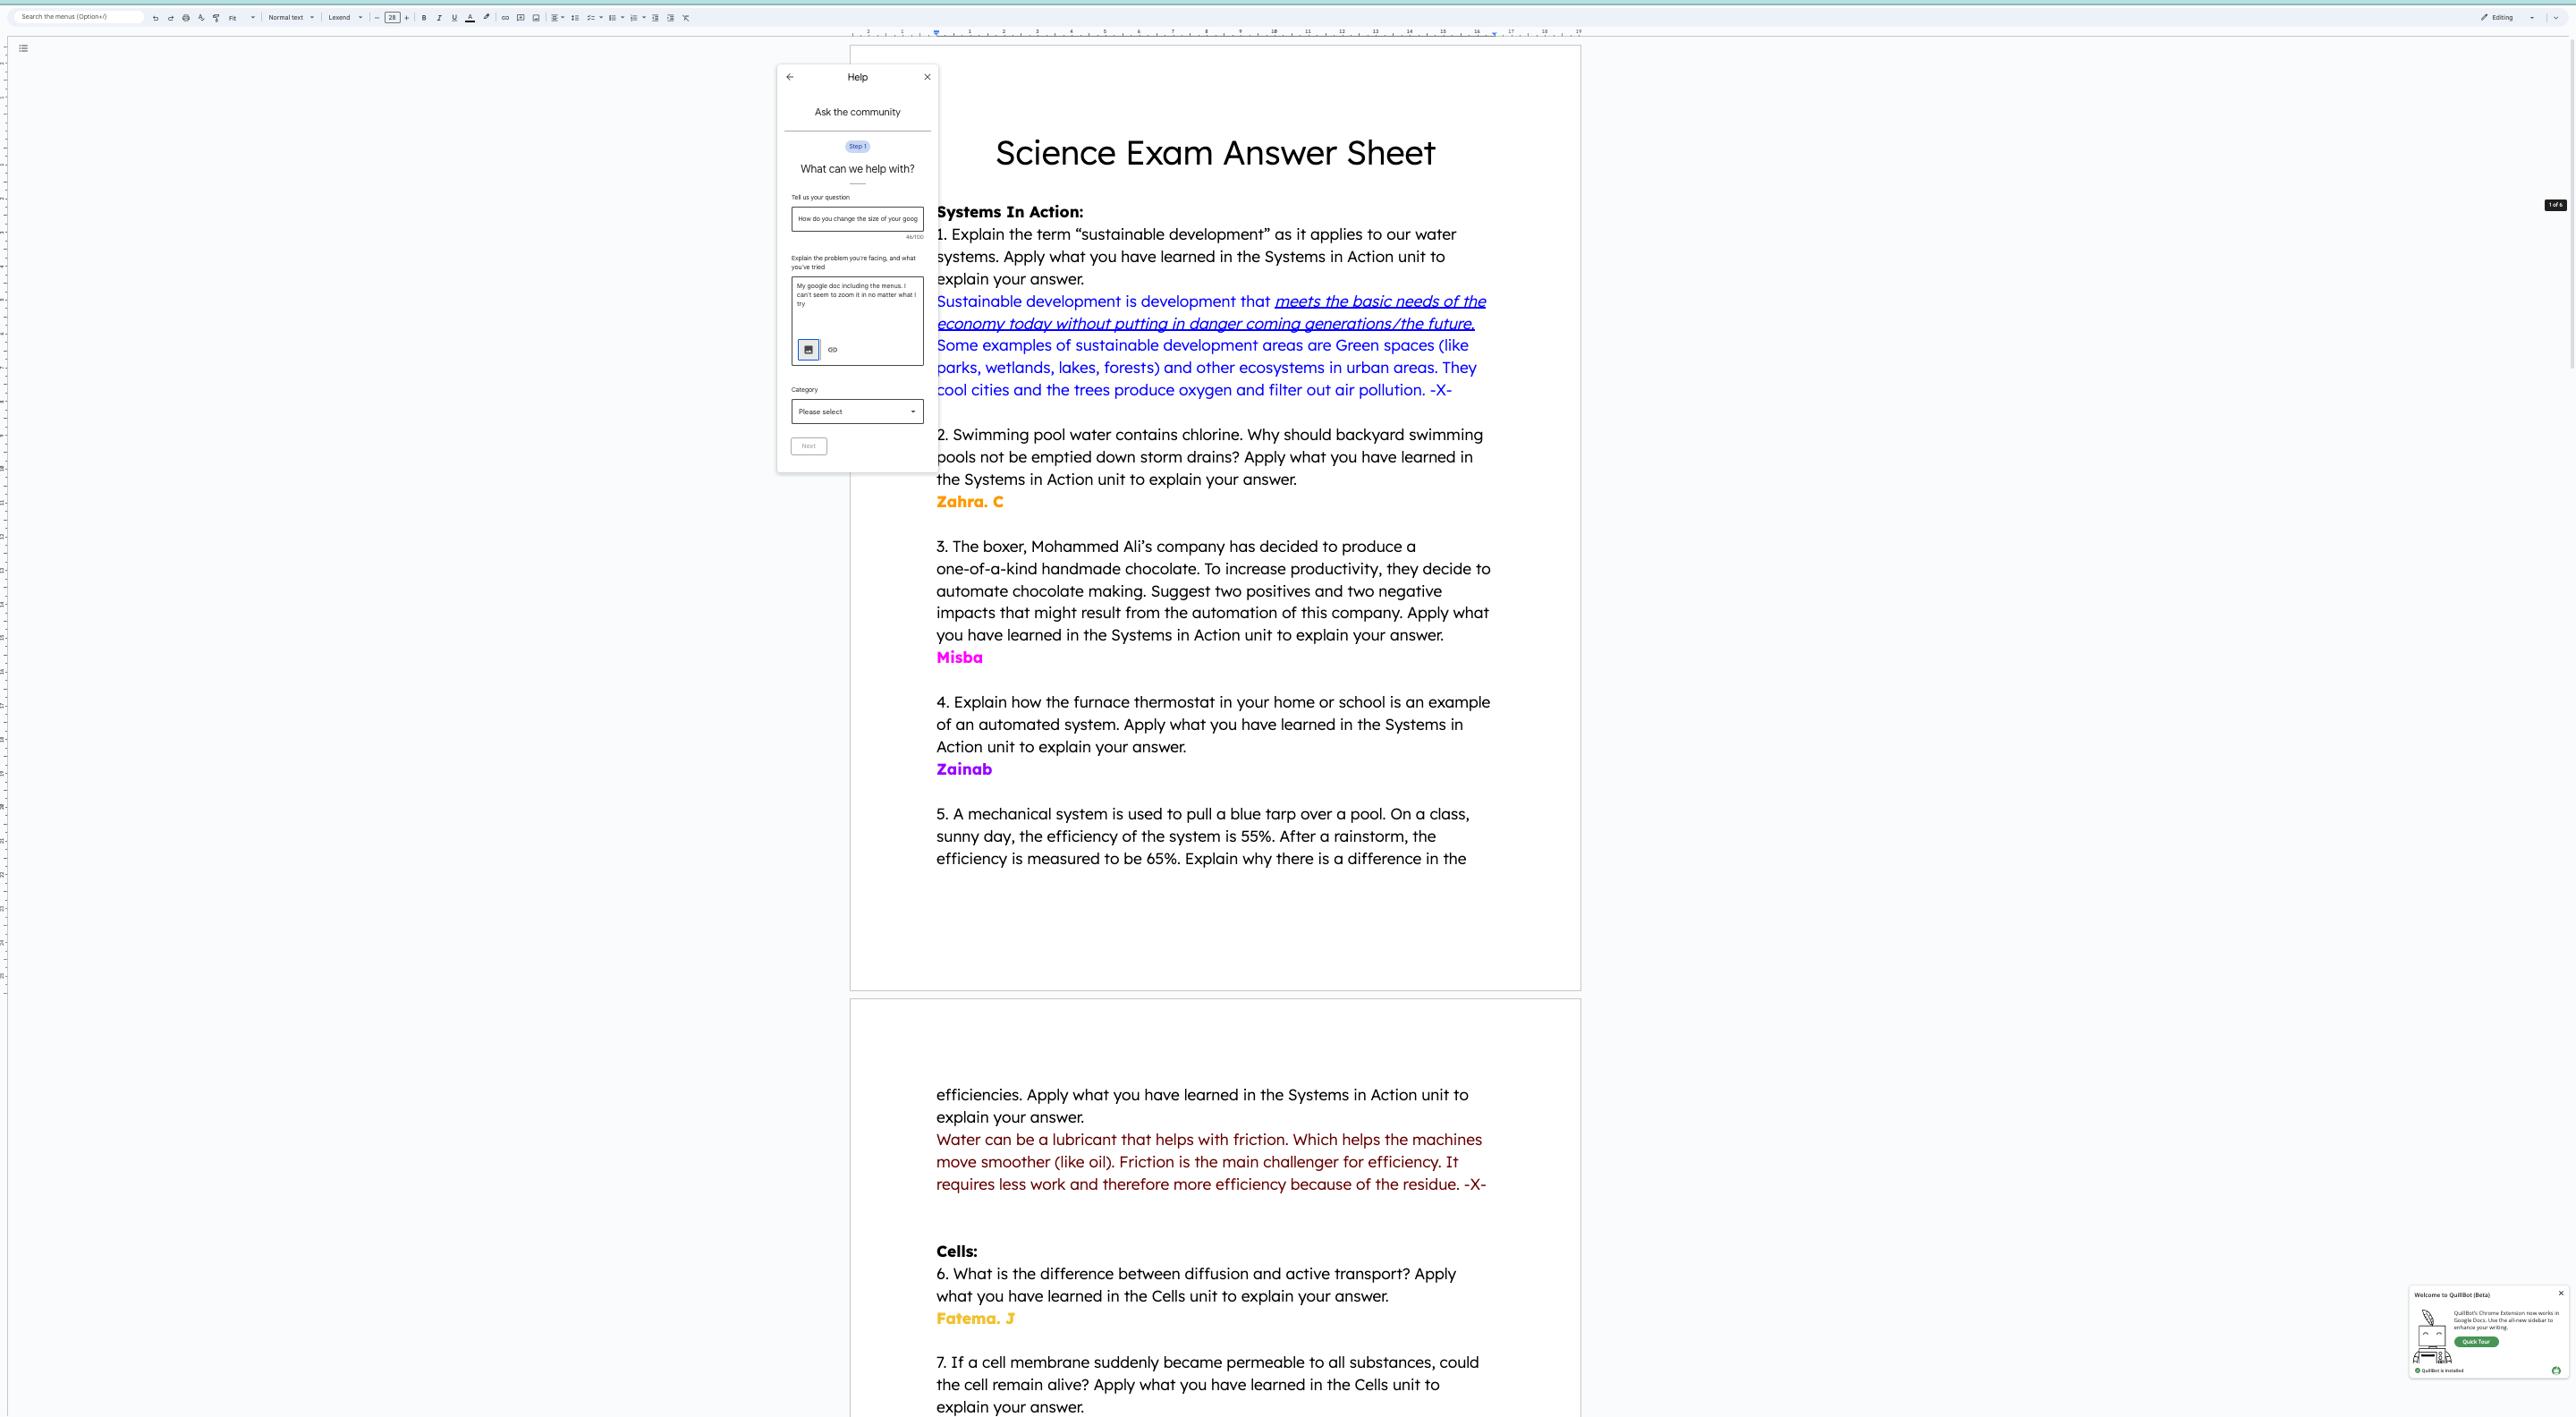Click the undo icon in toolbar
Screen dimensions: 2576x1417
(155, 18)
